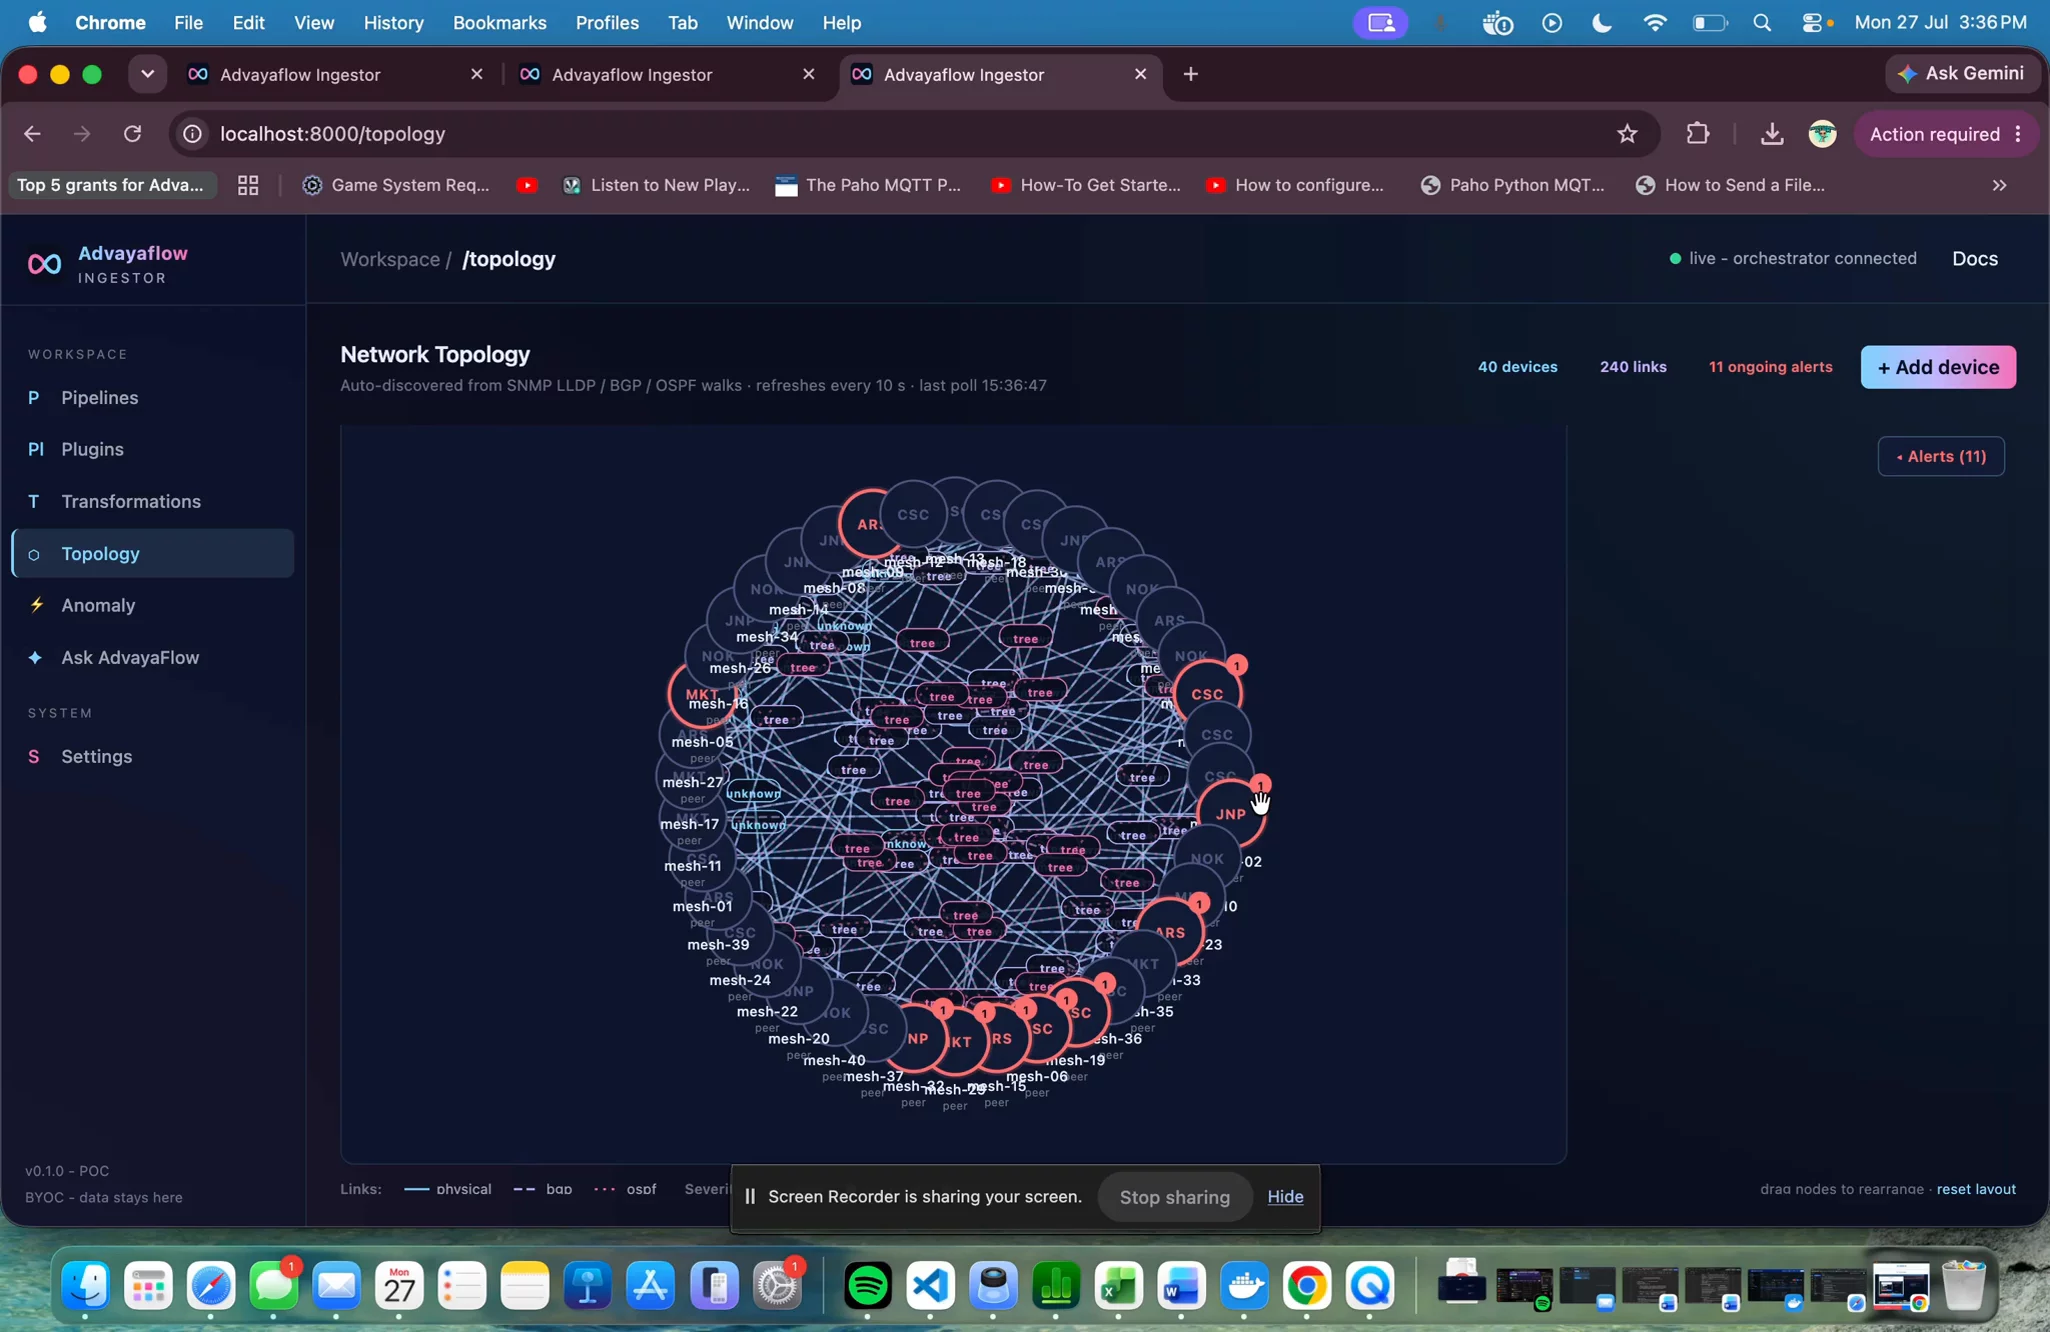Expand the Chrome tab search dropdown
Screen dimensions: 2050x1332
coord(148,74)
